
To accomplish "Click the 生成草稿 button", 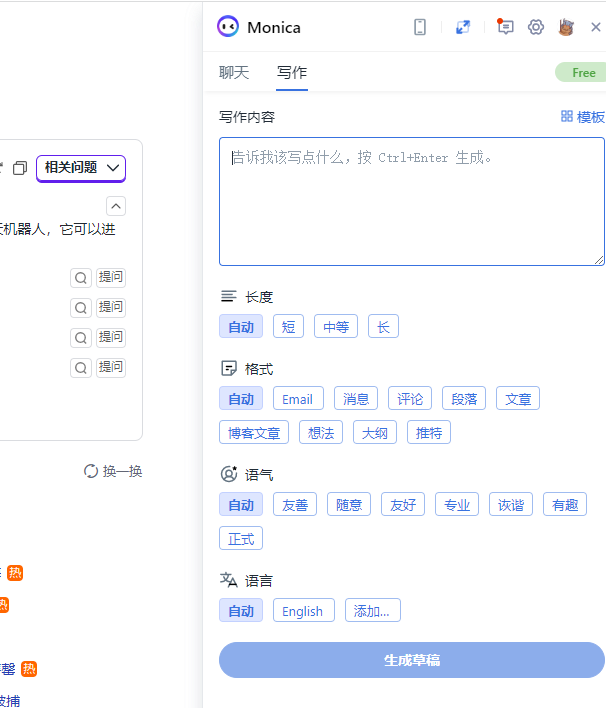I will (412, 660).
